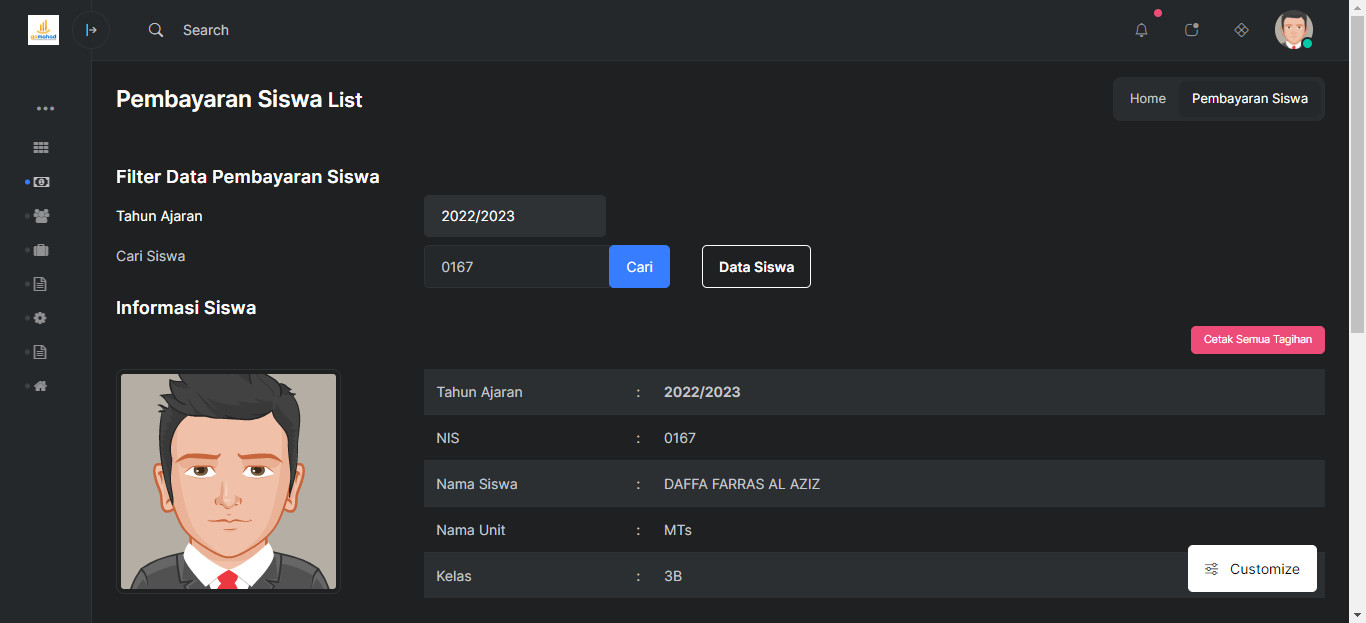Go to Home in the breadcrumb
The width and height of the screenshot is (1366, 623).
point(1147,99)
